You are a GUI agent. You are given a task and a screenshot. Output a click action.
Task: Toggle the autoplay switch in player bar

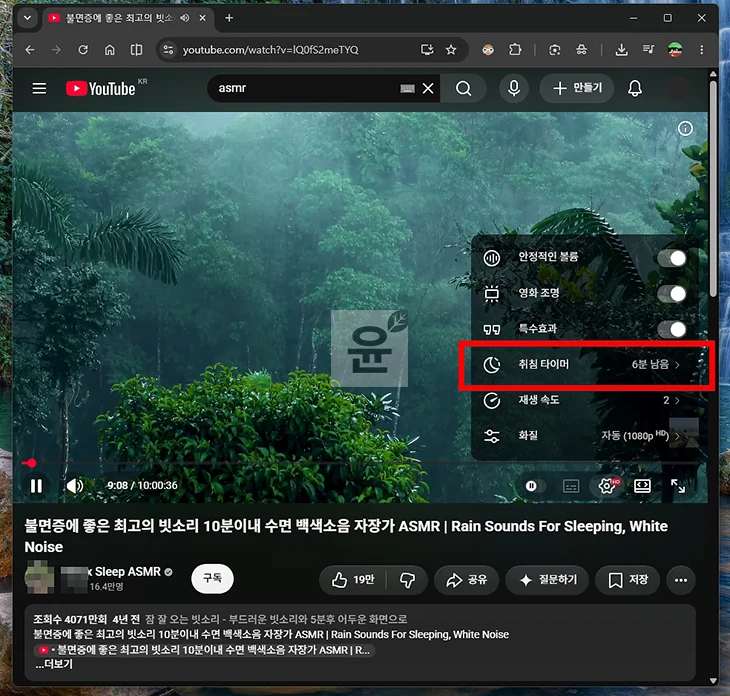click(x=534, y=486)
